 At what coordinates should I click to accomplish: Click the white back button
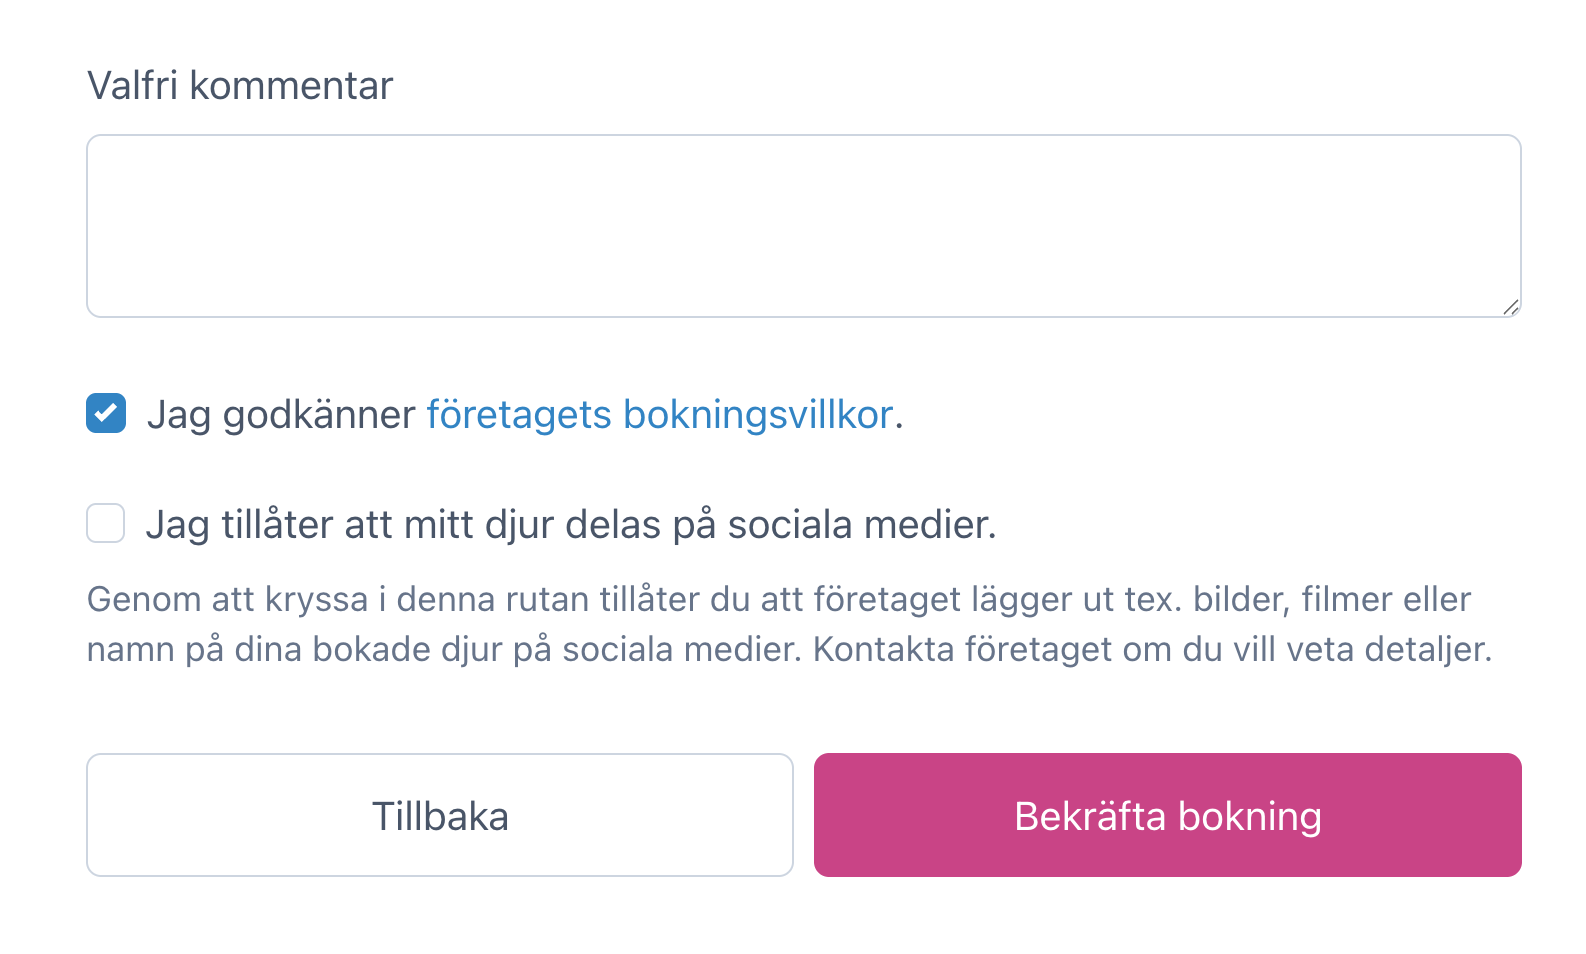pyautogui.click(x=440, y=815)
